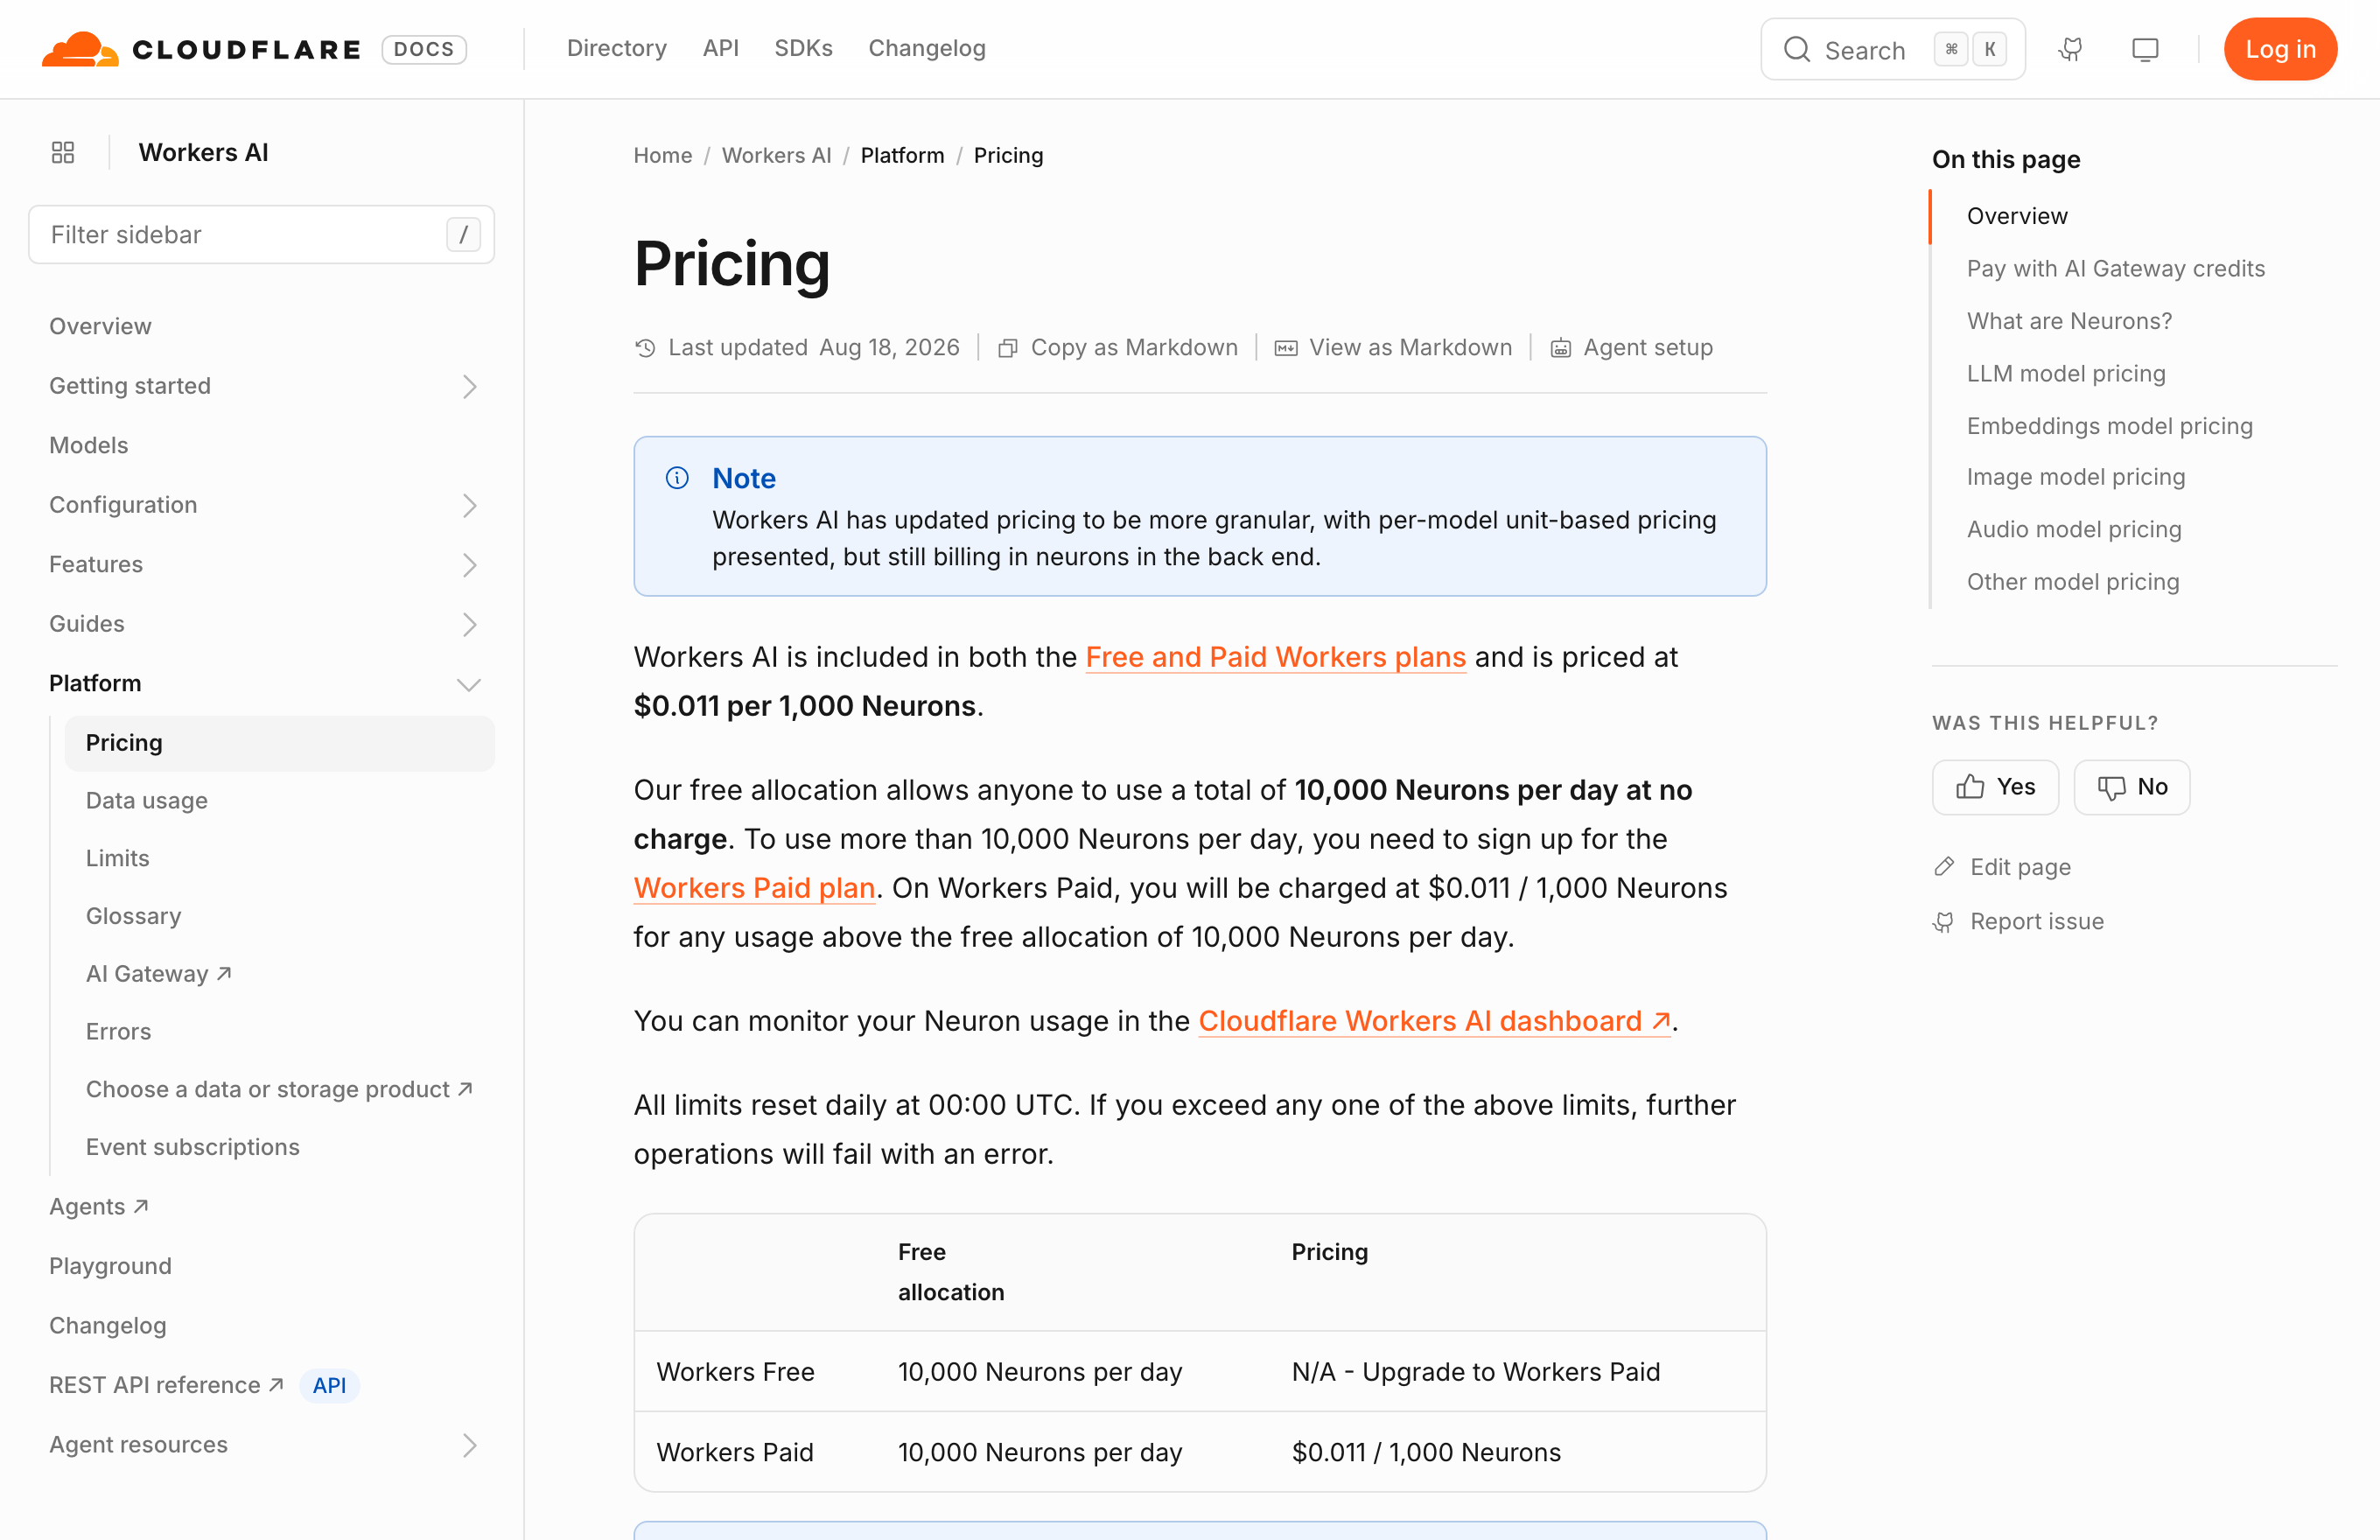Open the Models page

(x=88, y=445)
